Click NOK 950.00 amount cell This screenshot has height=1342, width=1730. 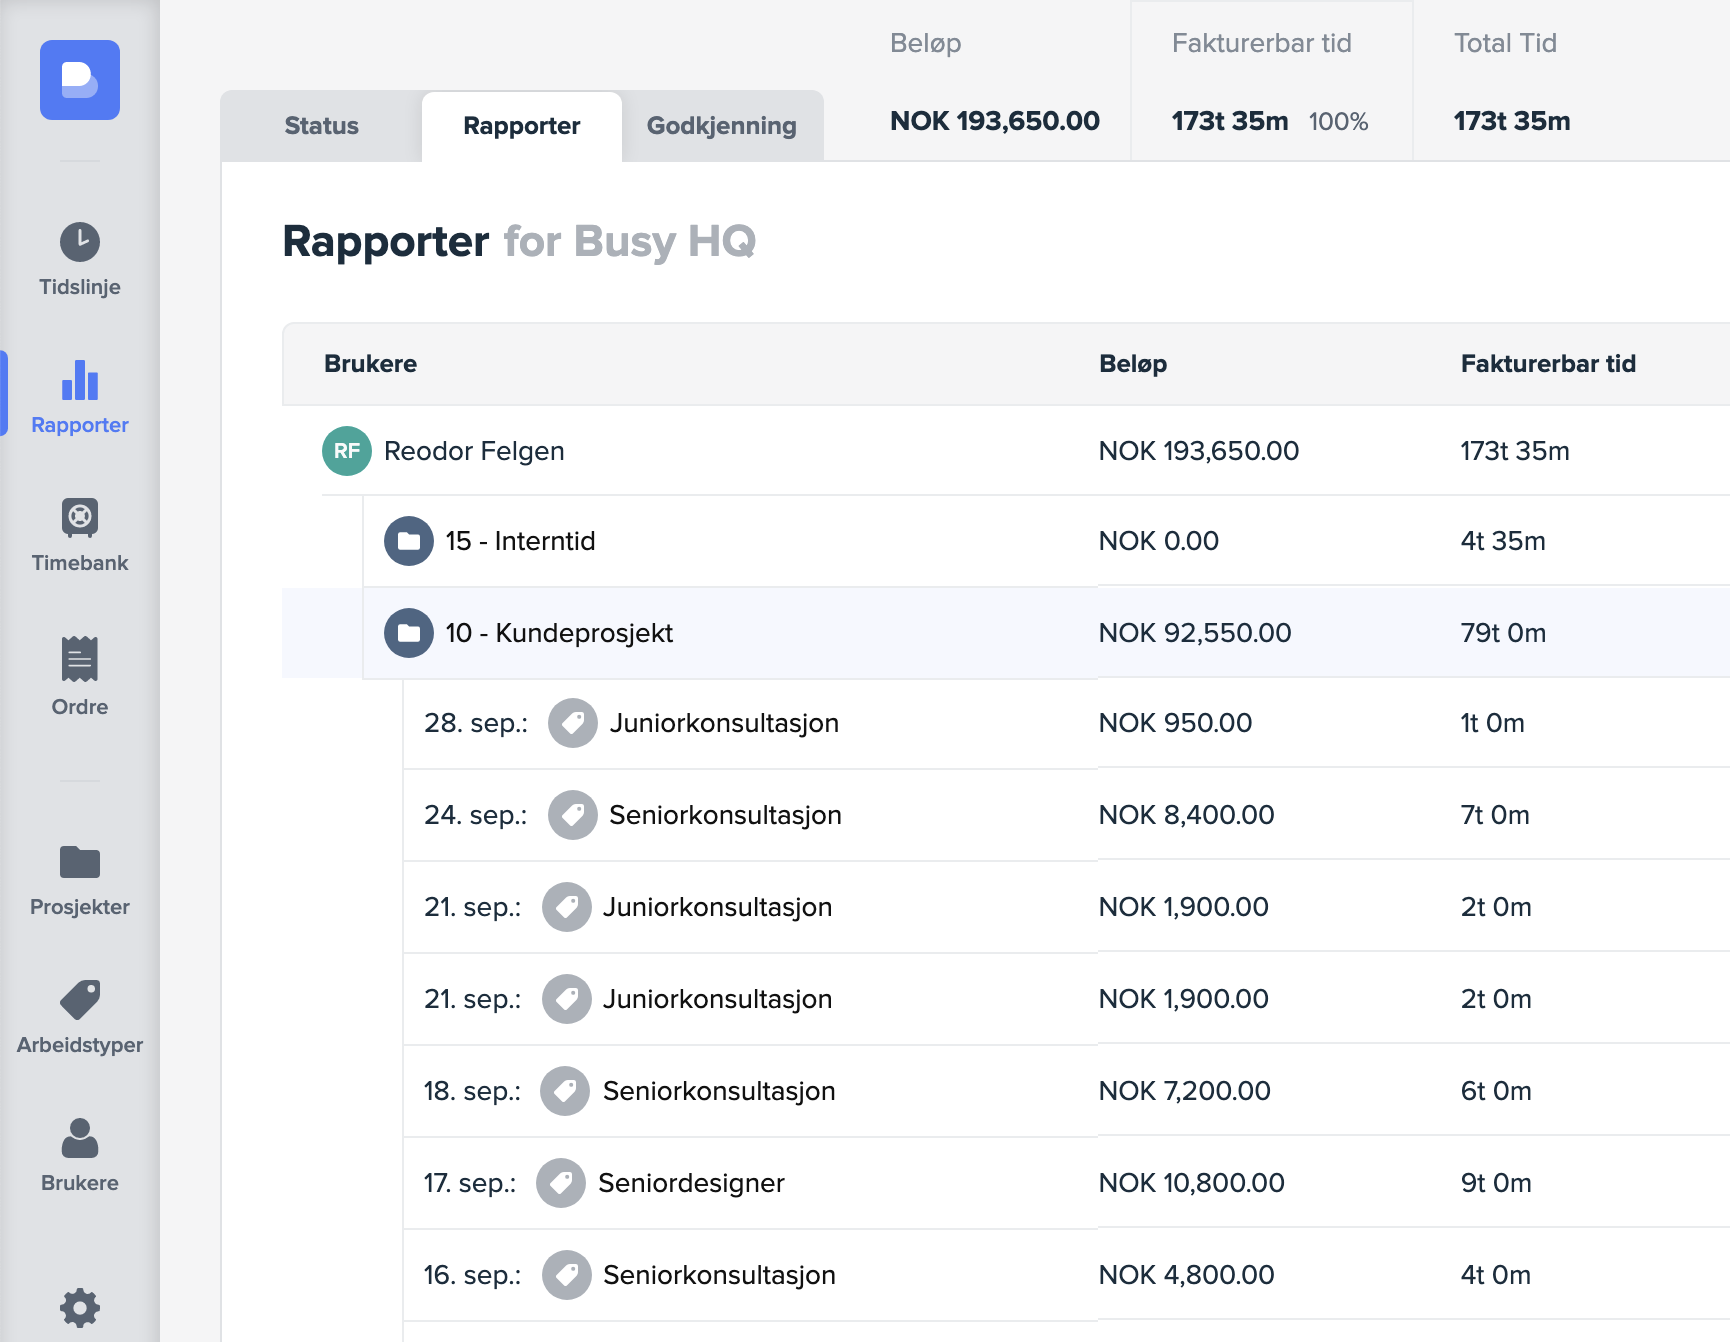tap(1176, 723)
